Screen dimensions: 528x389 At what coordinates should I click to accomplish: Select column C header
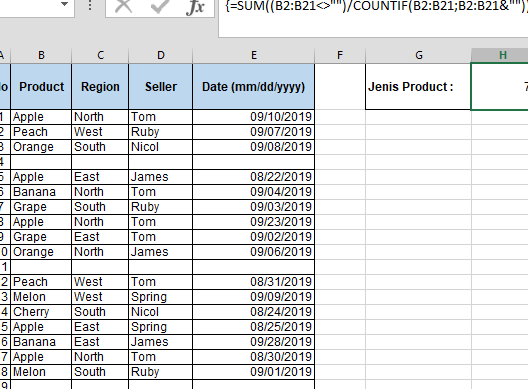point(100,55)
